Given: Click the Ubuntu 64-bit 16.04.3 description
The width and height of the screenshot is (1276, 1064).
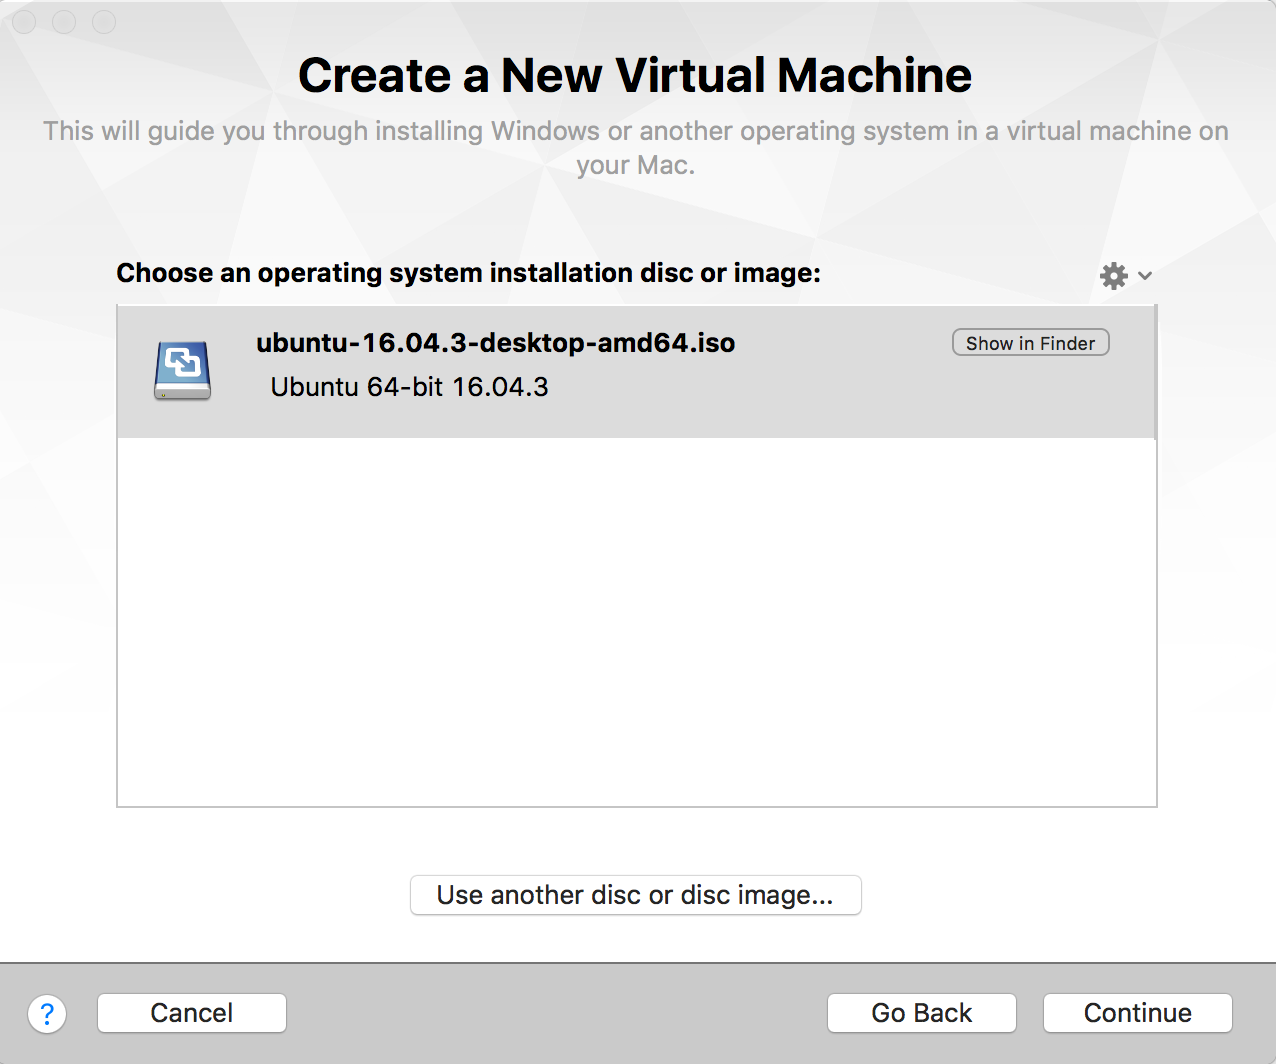Looking at the screenshot, I should [409, 387].
